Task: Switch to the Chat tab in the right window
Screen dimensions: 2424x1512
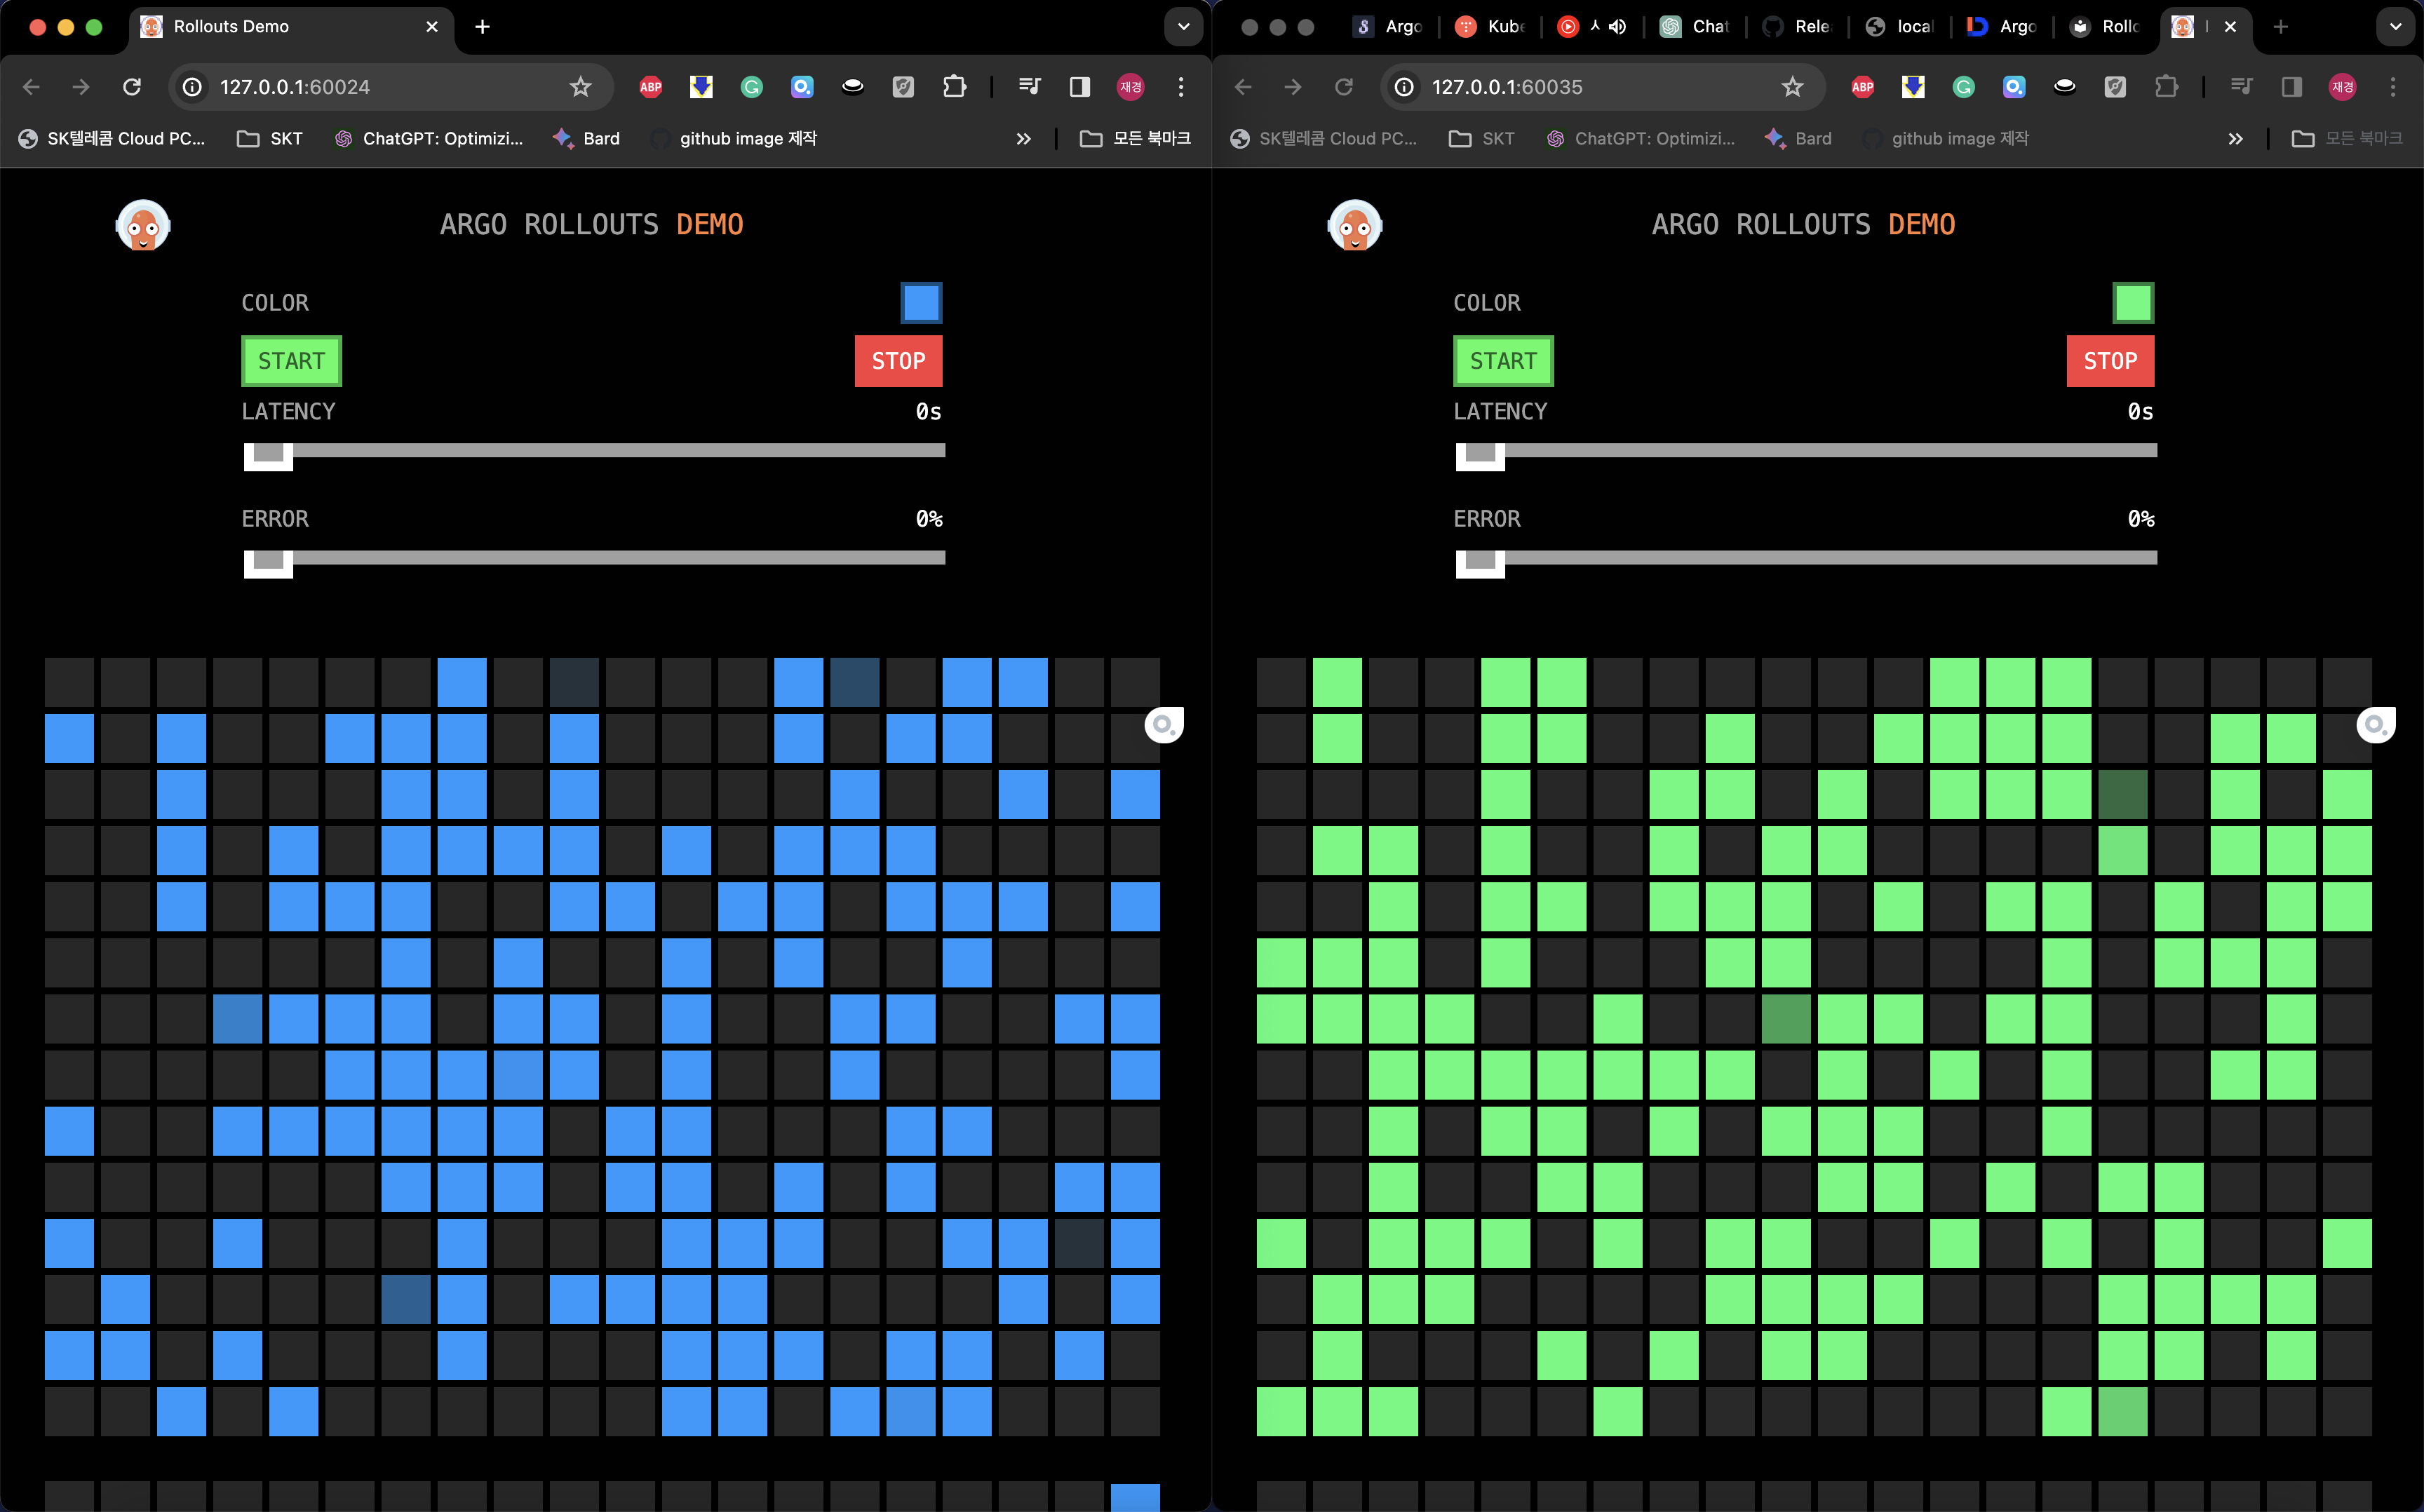Action: pos(1695,27)
